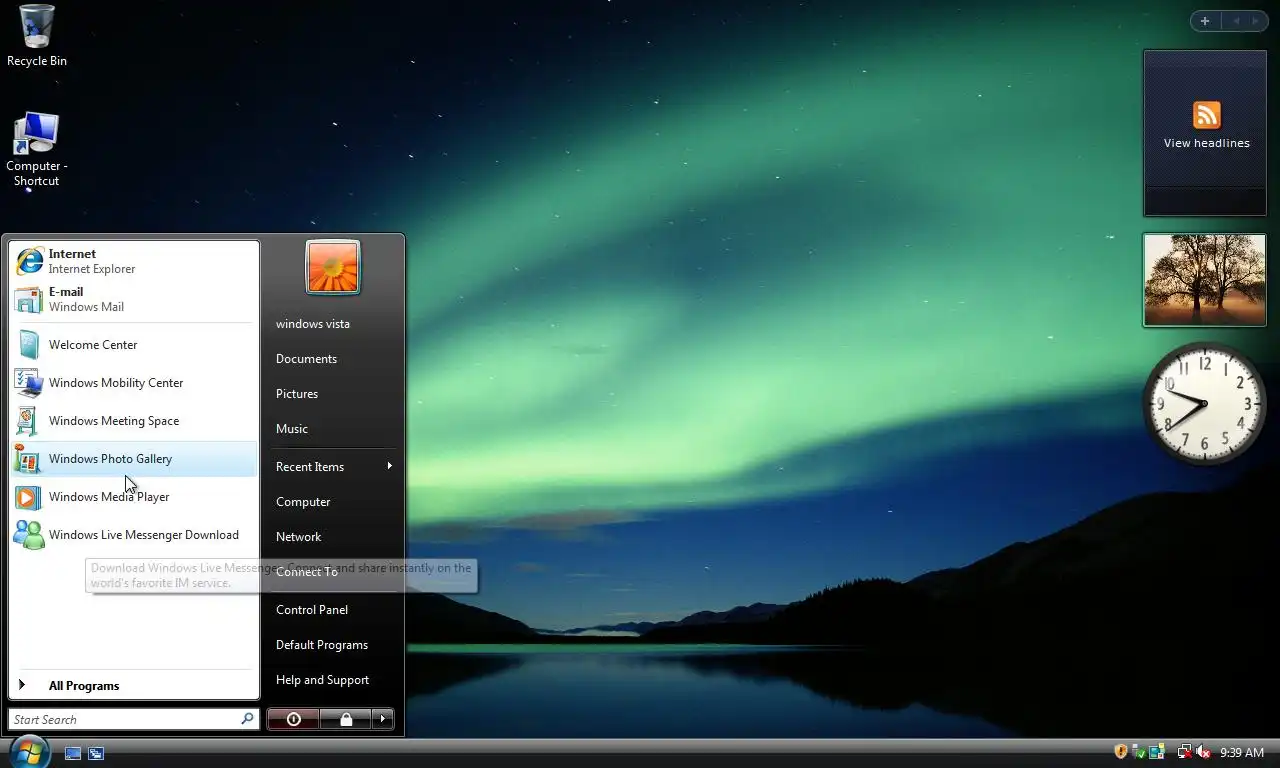
Task: Click the sidebar next page arrow
Action: click(1256, 21)
